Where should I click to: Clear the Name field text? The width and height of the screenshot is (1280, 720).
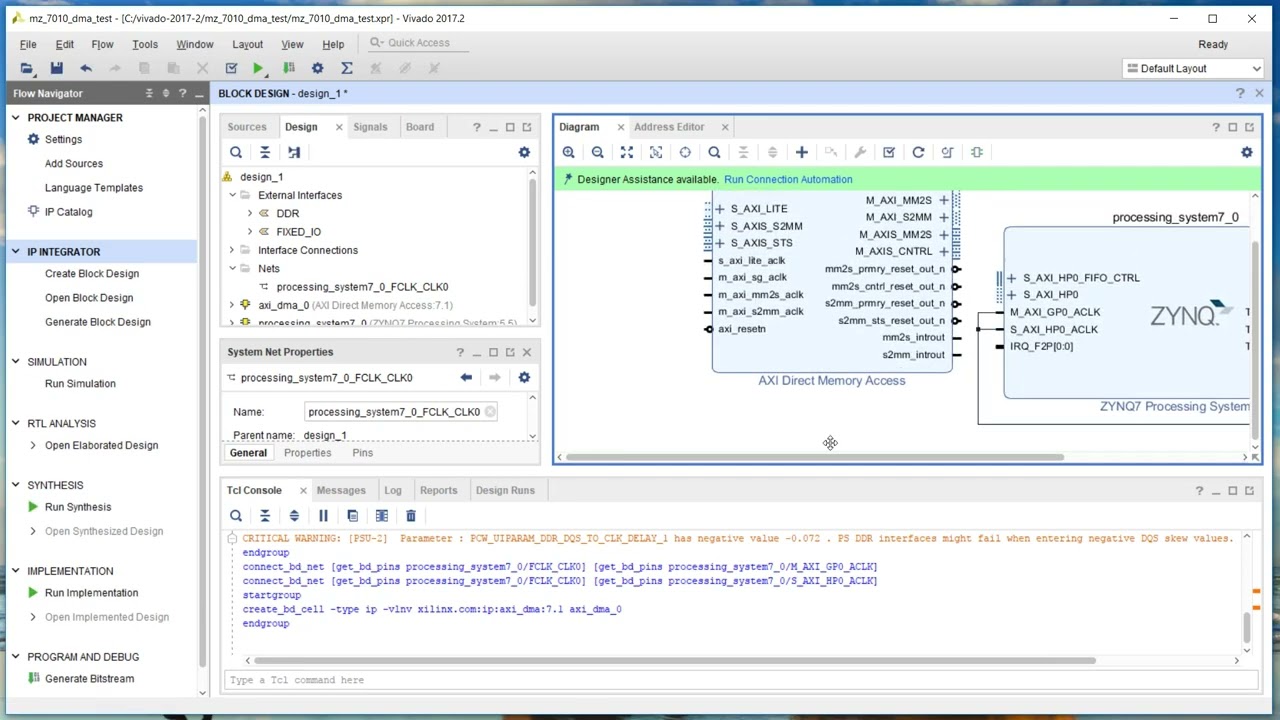[490, 412]
